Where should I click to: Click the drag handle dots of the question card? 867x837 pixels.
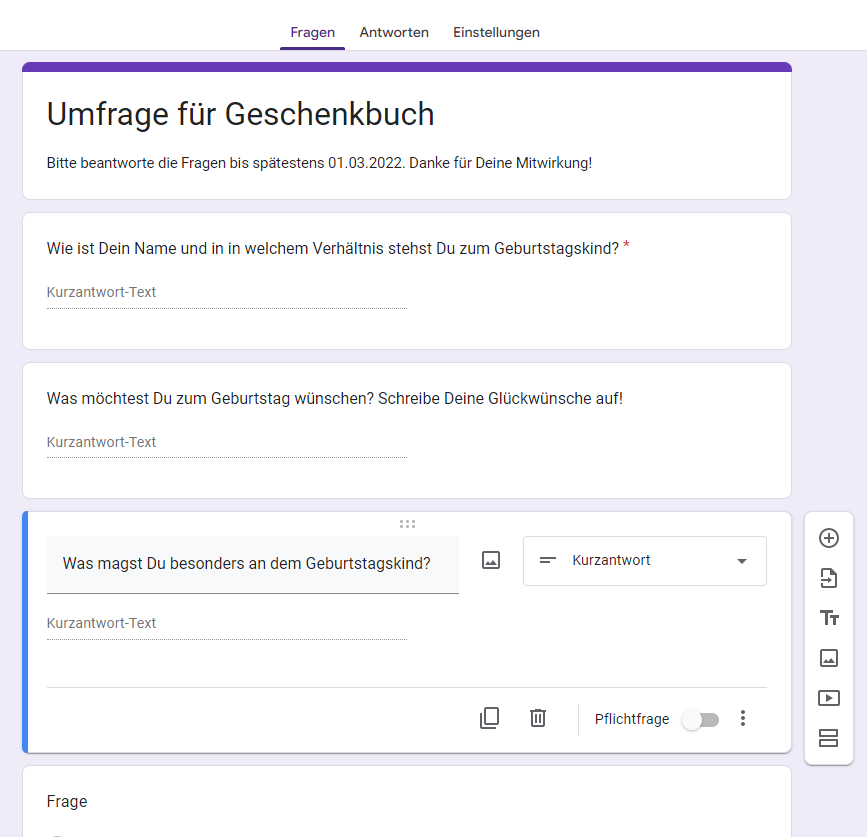point(408,524)
